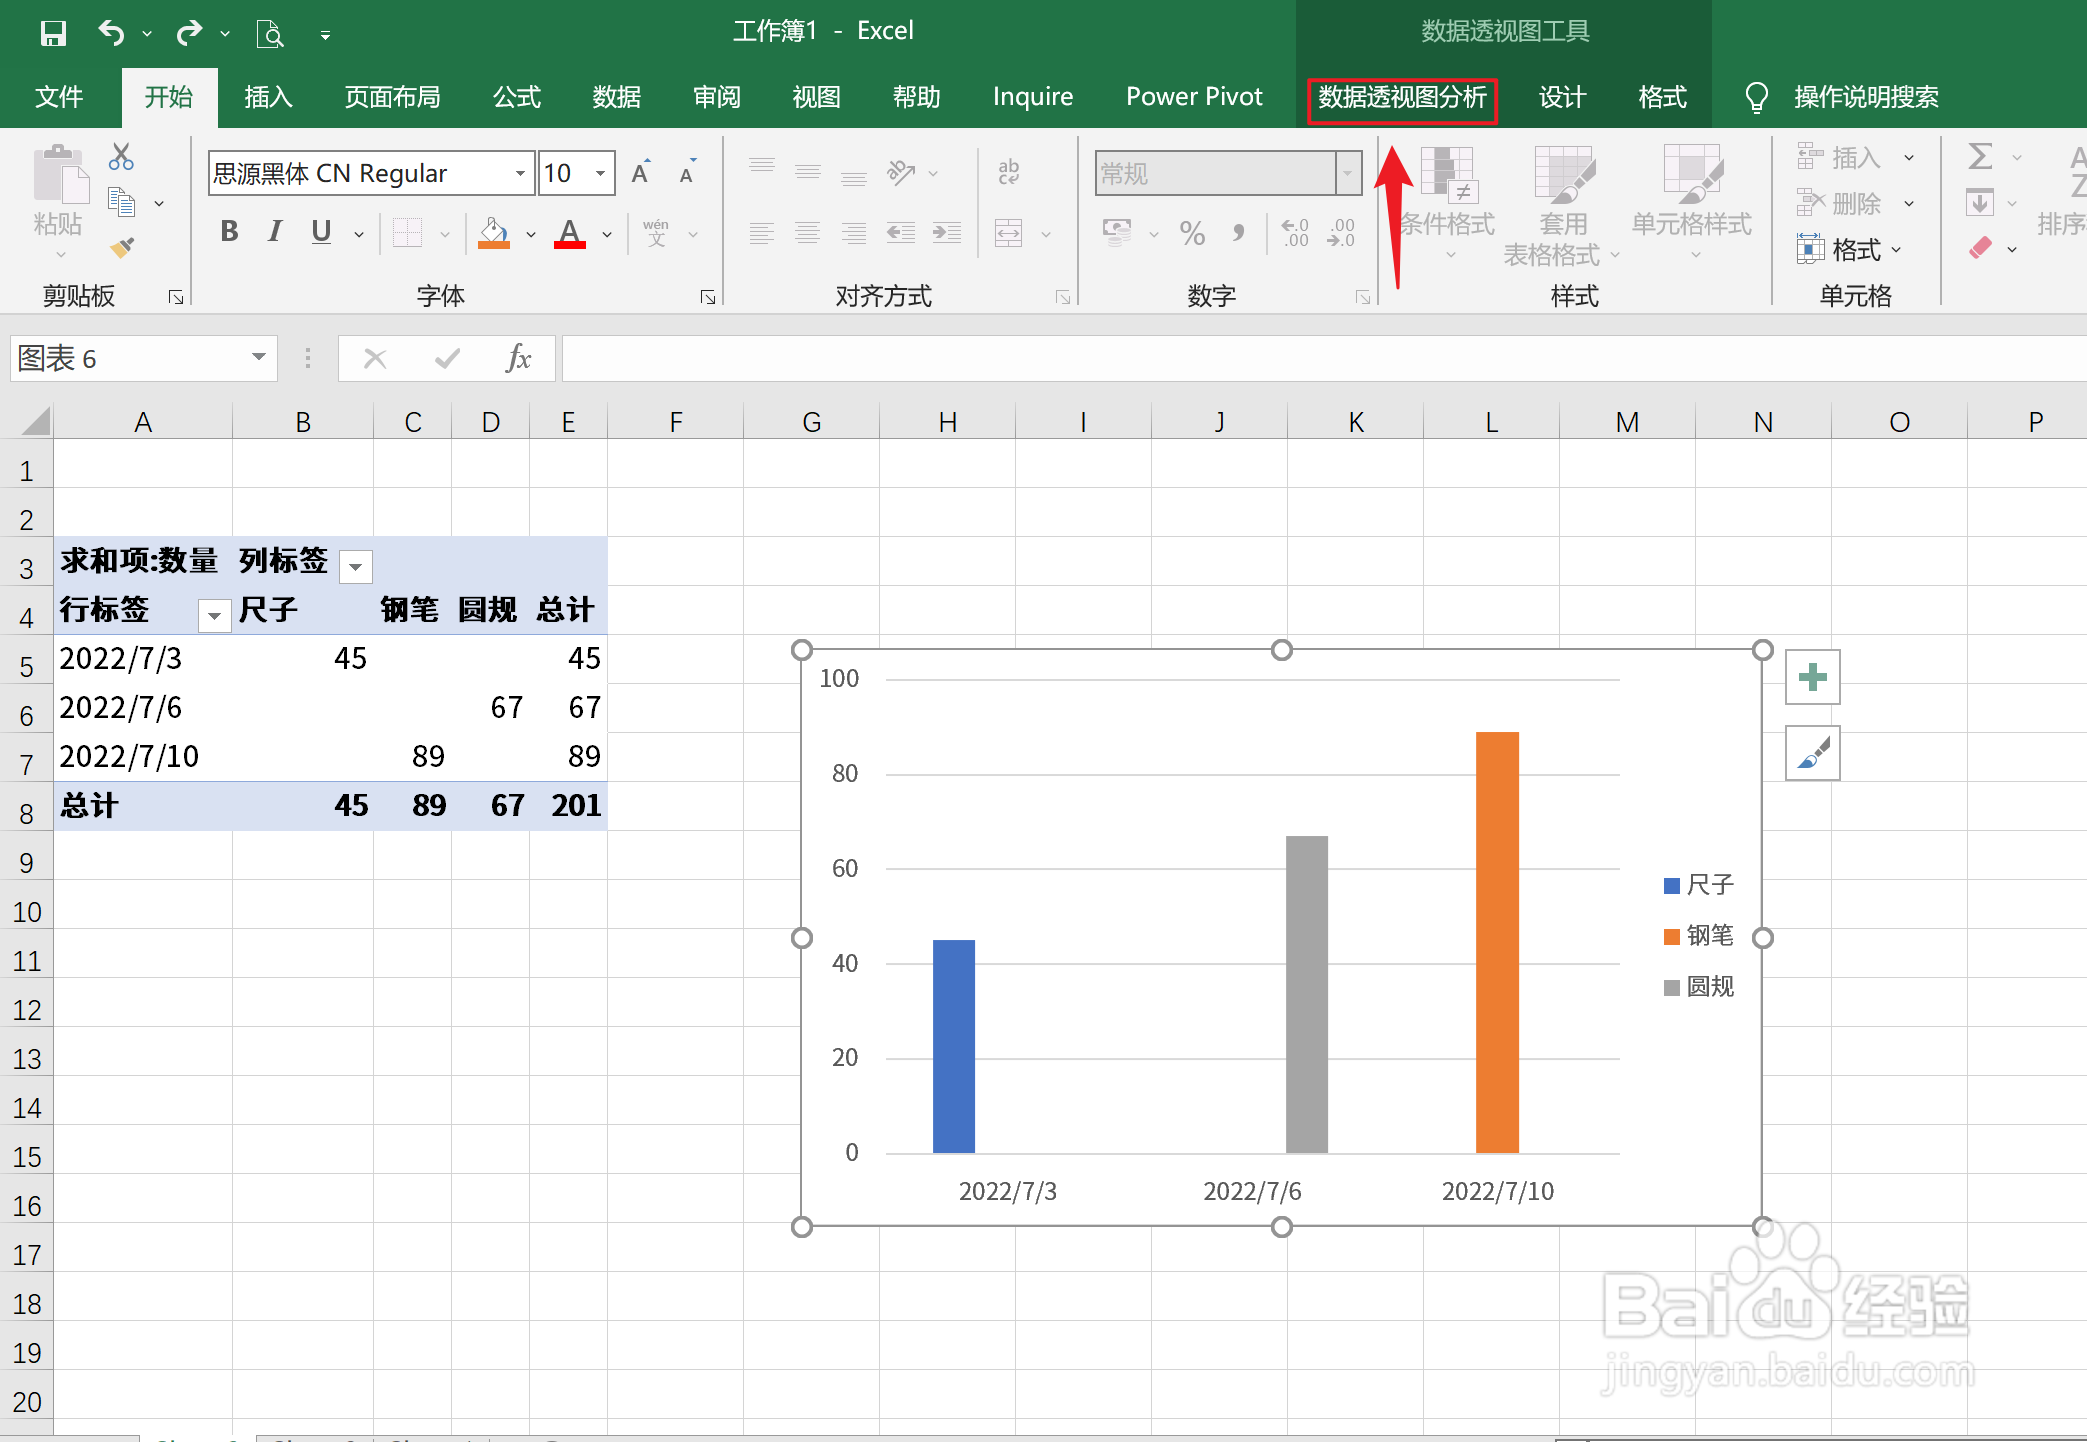Click the Undo arrow icon

coord(110,33)
